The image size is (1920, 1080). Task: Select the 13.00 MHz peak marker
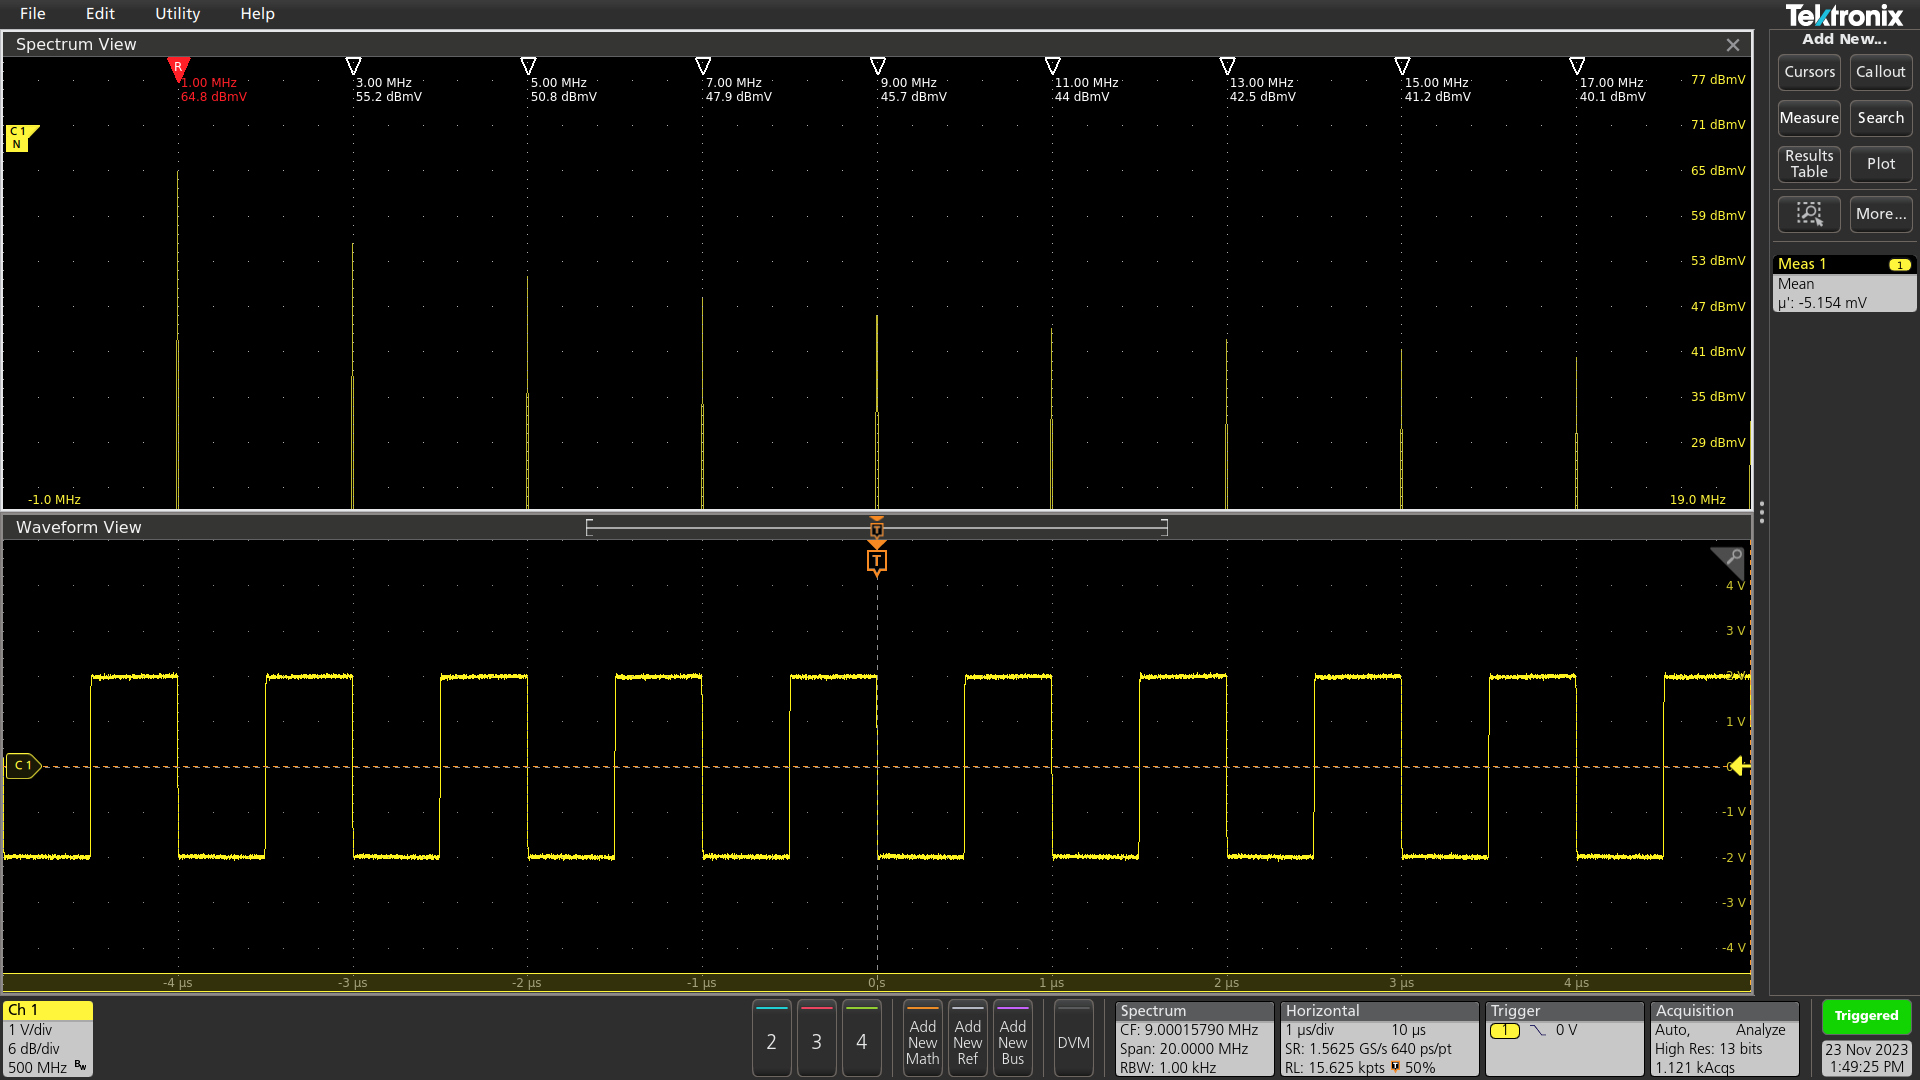coord(1227,66)
